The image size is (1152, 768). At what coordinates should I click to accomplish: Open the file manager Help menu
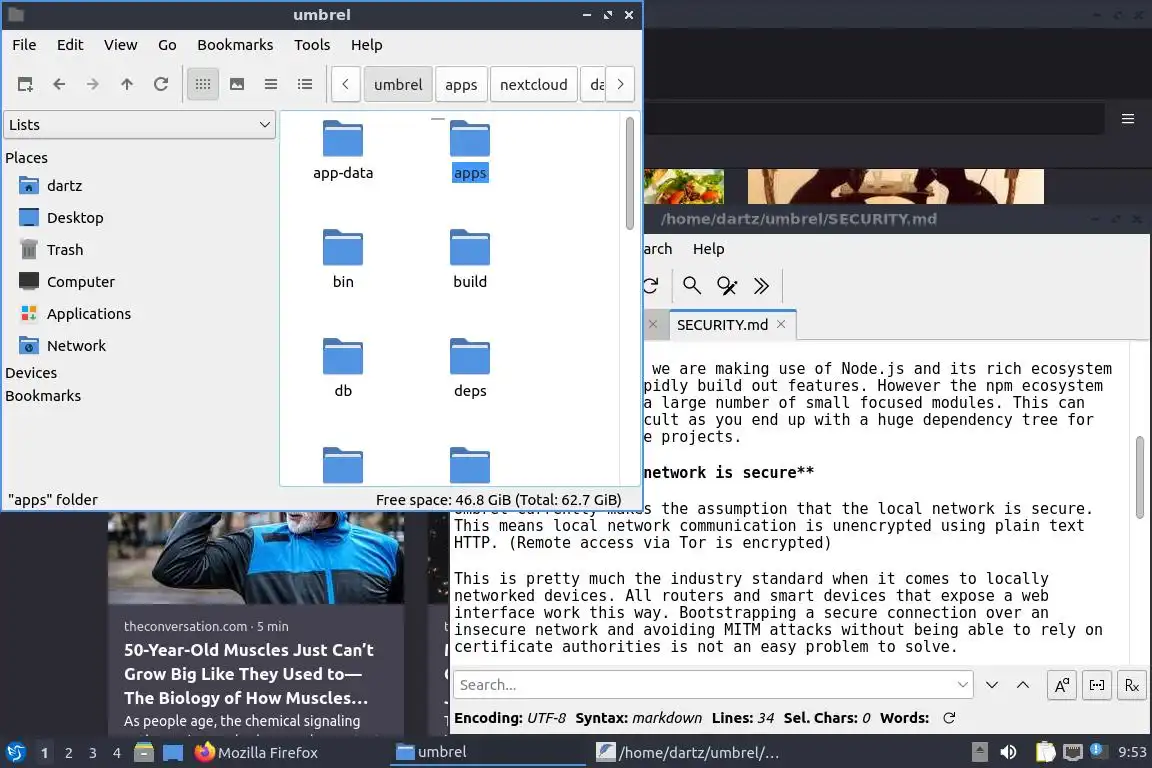coord(367,45)
